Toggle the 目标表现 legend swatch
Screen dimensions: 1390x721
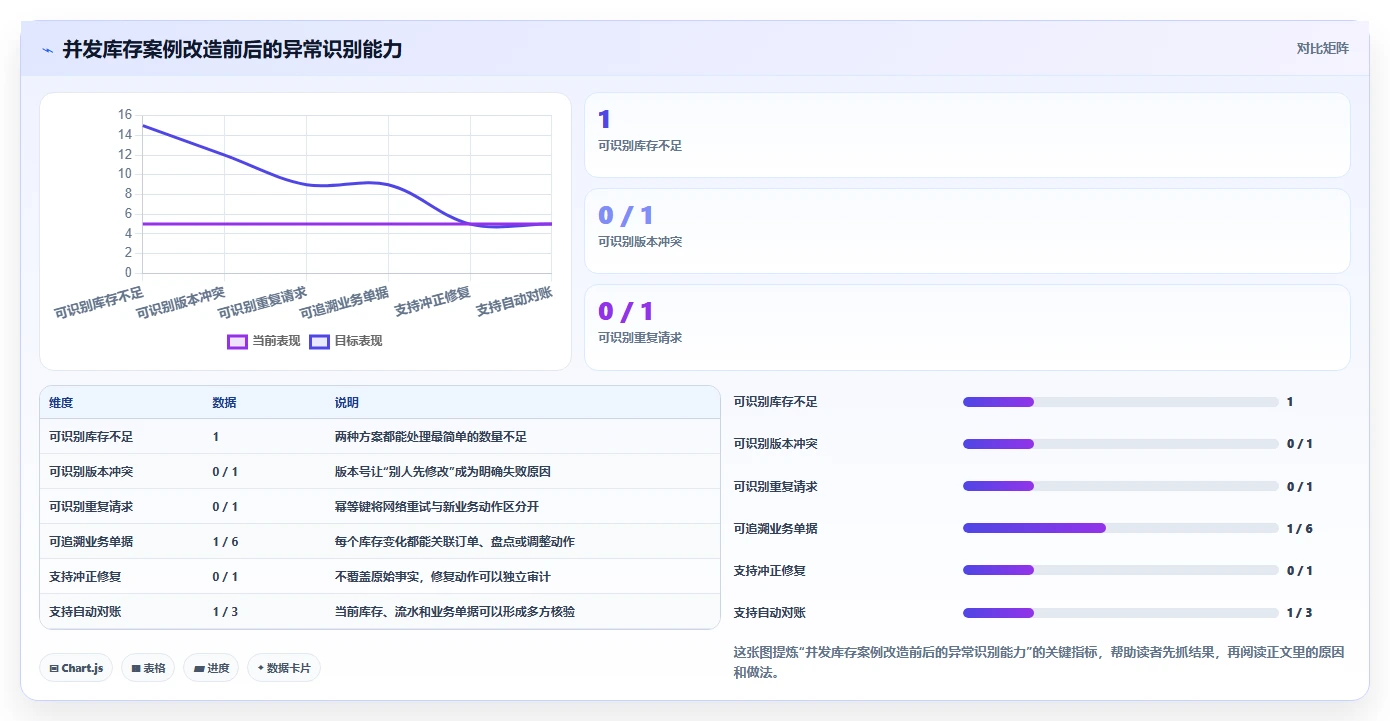pyautogui.click(x=319, y=341)
